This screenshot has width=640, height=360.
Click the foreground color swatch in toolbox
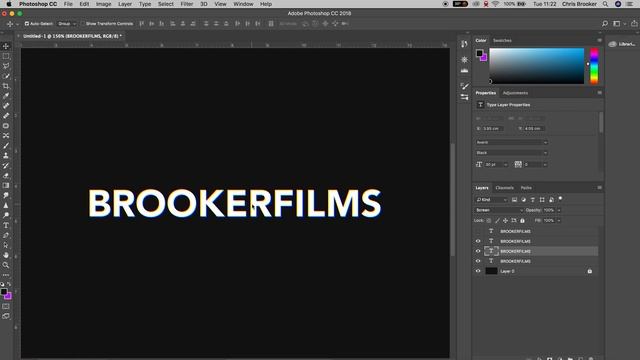pos(4,291)
